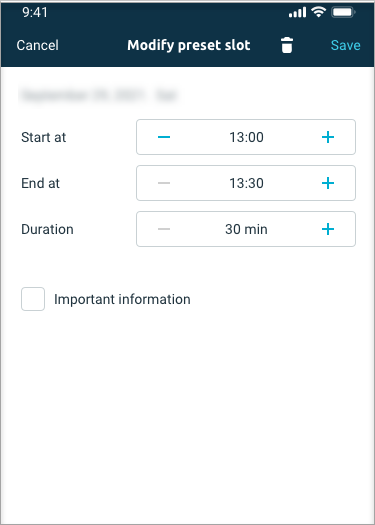Image resolution: width=375 pixels, height=525 pixels.
Task: Enable the Important information checkbox
Action: pos(33,299)
